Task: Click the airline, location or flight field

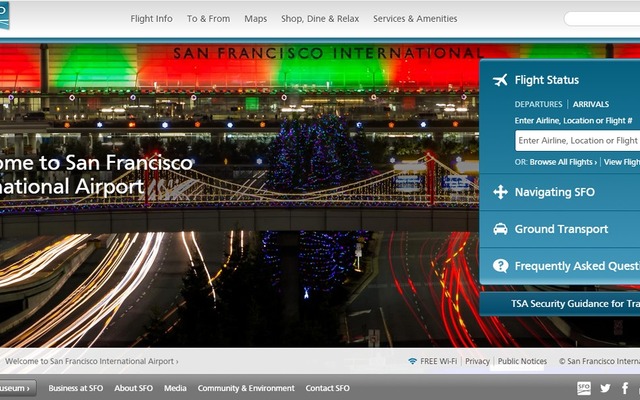Action: 578,141
